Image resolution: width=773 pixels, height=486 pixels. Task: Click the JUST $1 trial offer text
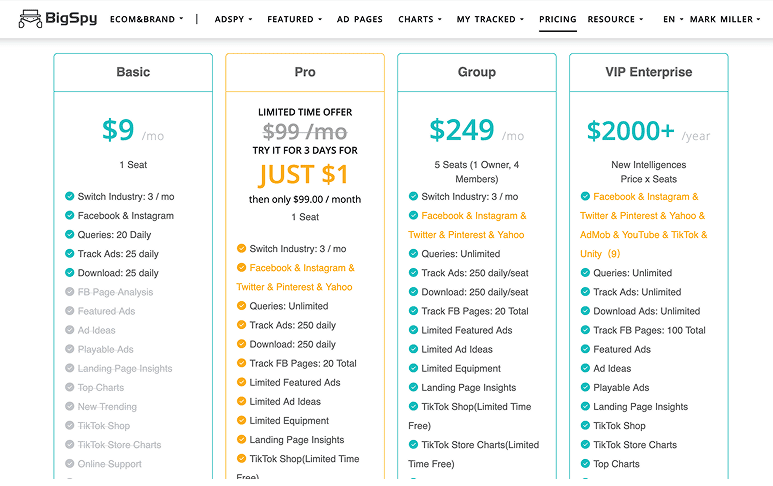[305, 174]
